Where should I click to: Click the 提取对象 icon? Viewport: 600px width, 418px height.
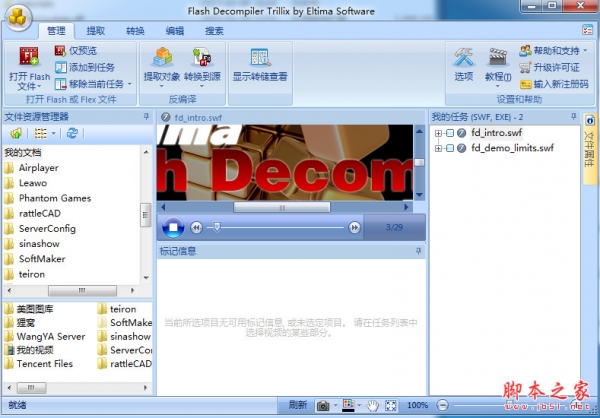(x=162, y=57)
